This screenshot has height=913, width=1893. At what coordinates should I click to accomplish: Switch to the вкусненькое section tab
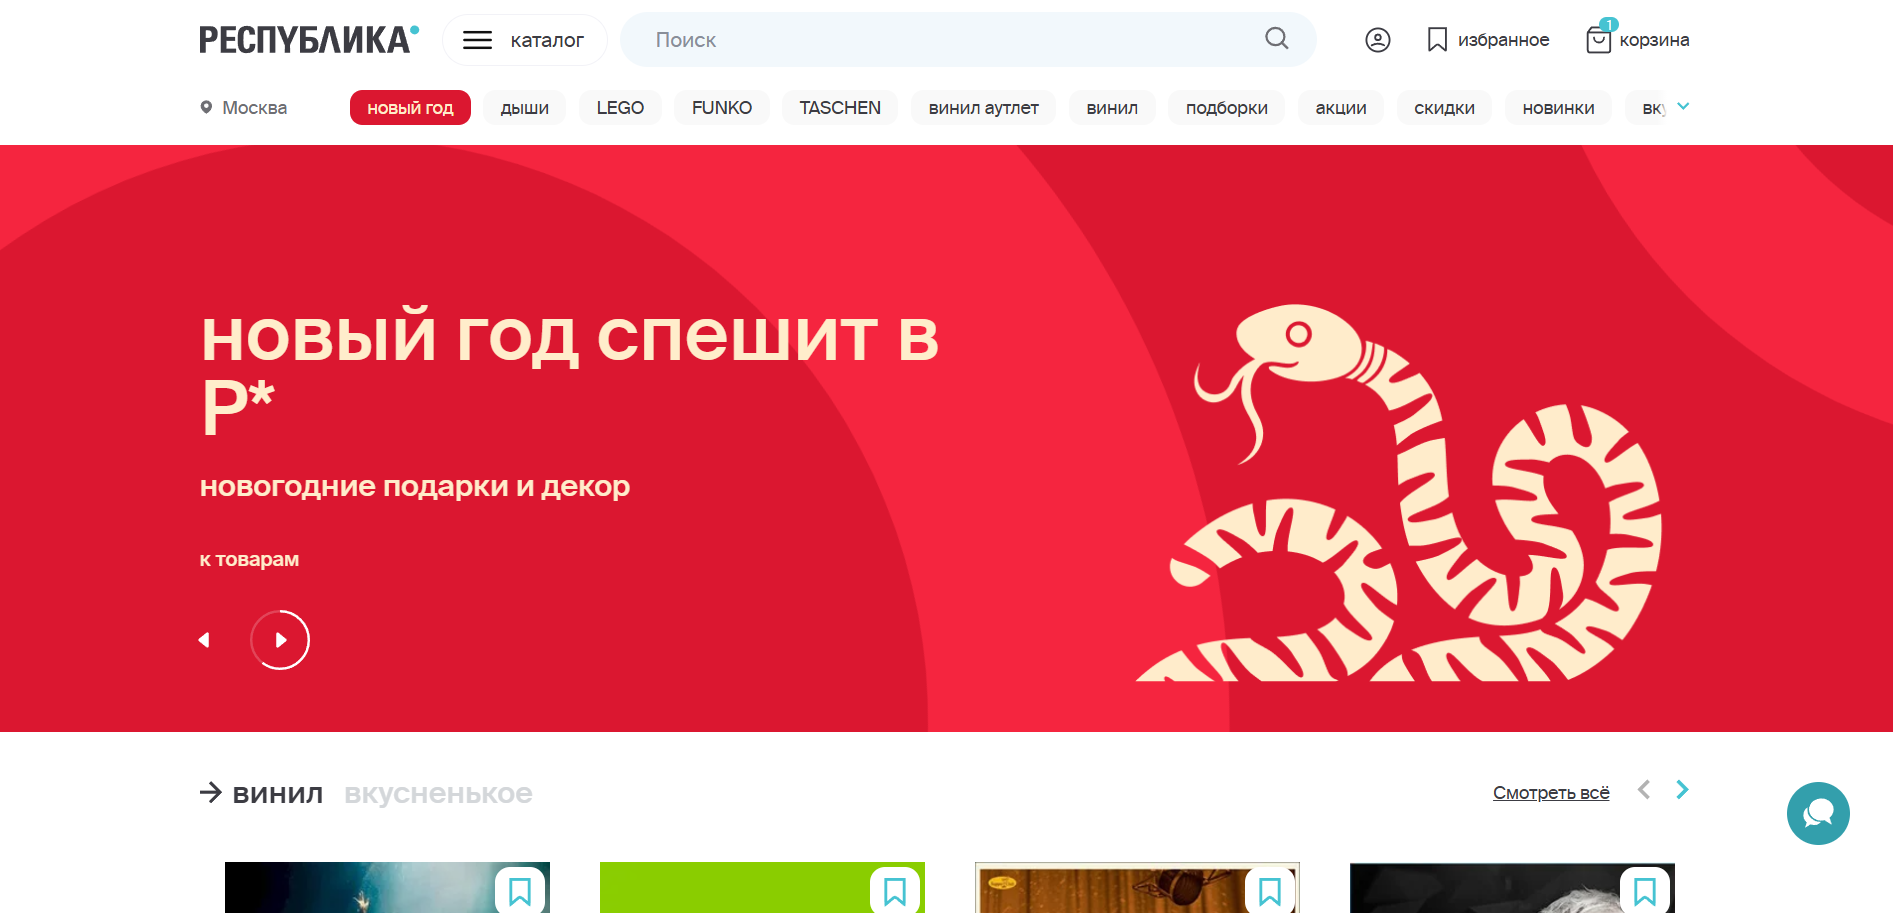(438, 794)
